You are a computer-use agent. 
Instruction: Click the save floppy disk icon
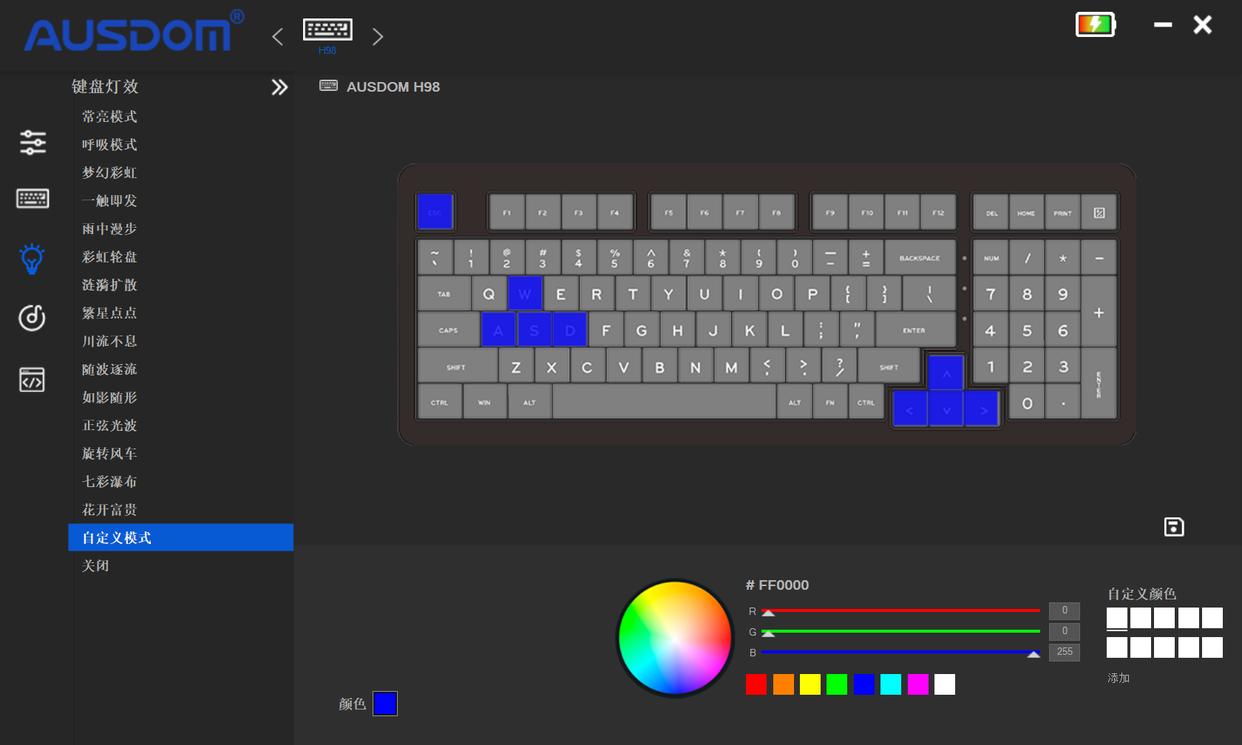(x=1174, y=527)
